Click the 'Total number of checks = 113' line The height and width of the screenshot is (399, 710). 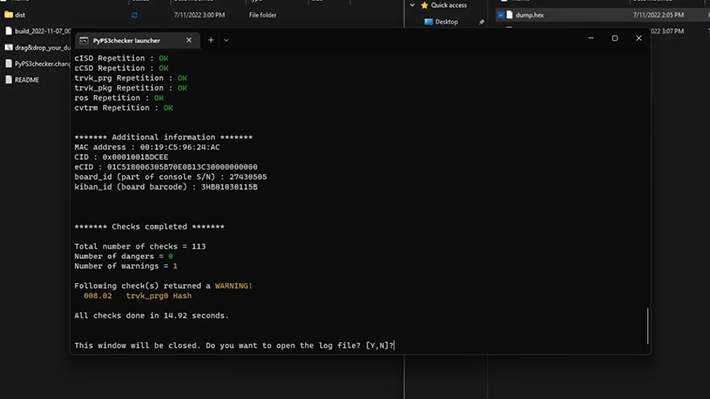(x=140, y=246)
